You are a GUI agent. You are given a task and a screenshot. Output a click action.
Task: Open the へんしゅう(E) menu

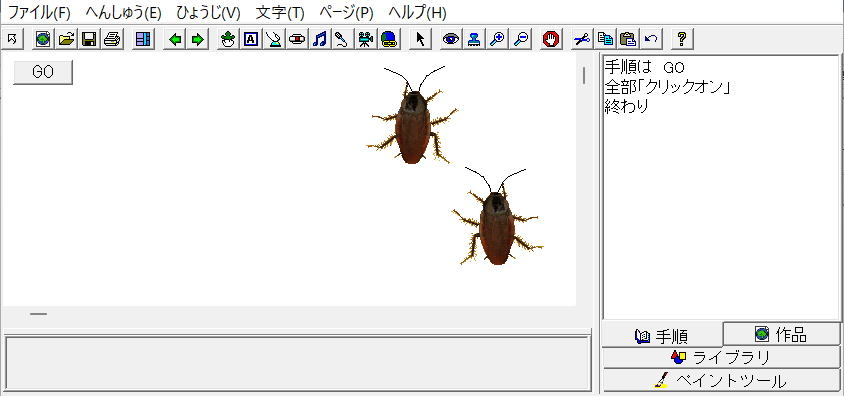tap(123, 12)
